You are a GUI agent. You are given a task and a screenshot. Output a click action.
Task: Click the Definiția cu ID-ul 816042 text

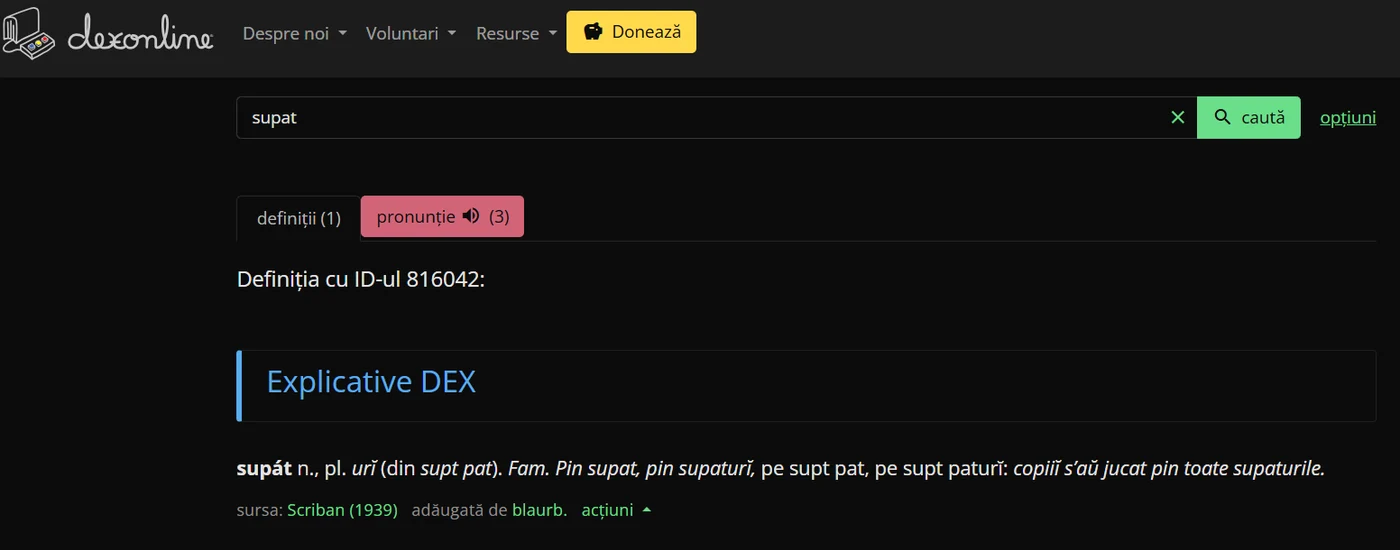(361, 279)
